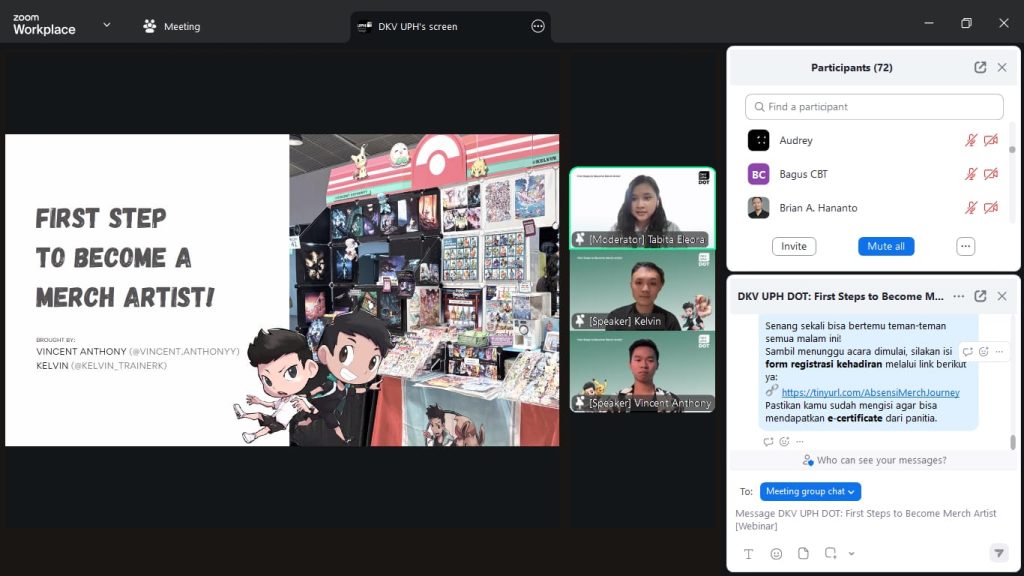
Task: Open the Meeting group chat recipient dropdown
Action: 810,491
